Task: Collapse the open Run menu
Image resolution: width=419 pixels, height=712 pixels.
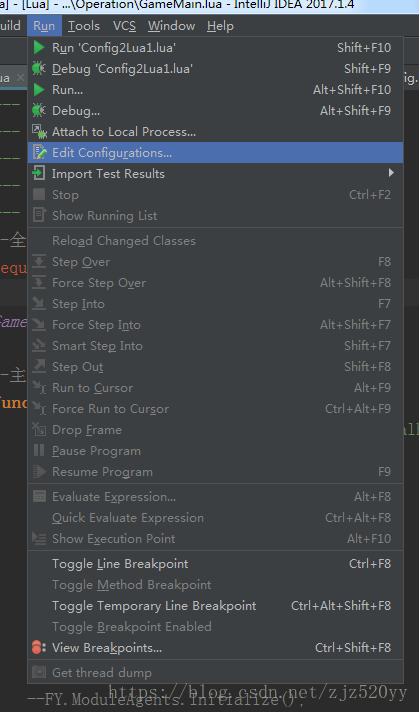Action: coord(44,26)
